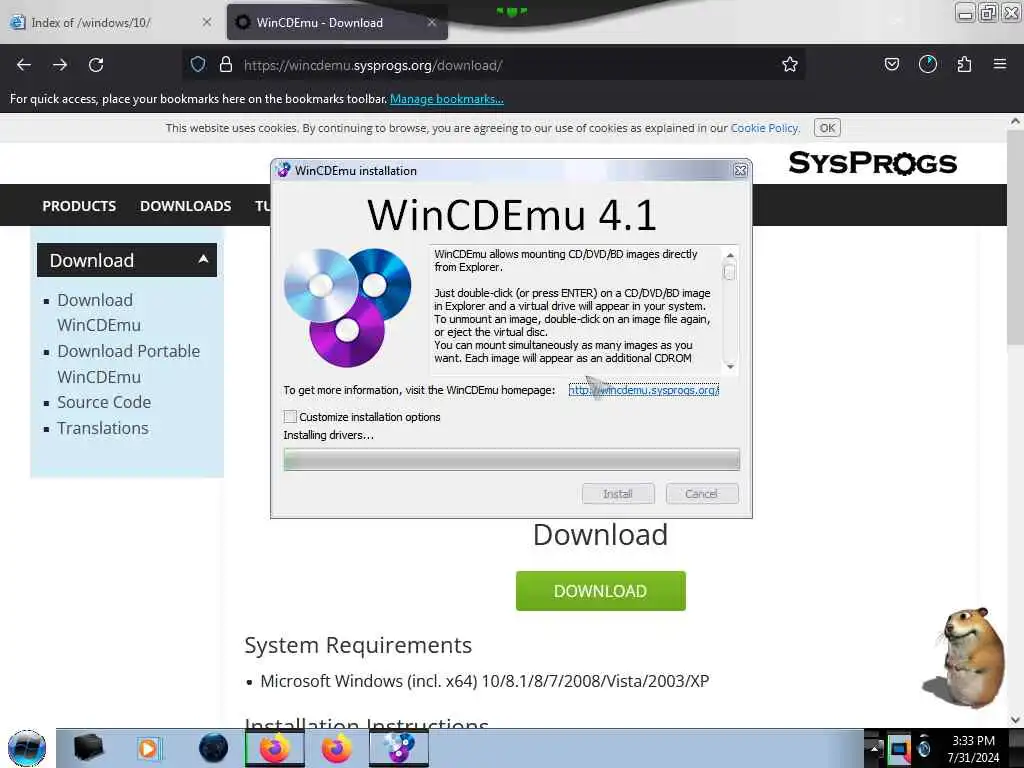Image resolution: width=1024 pixels, height=768 pixels.
Task: Select the second Firefox taskbar icon
Action: click(336, 748)
